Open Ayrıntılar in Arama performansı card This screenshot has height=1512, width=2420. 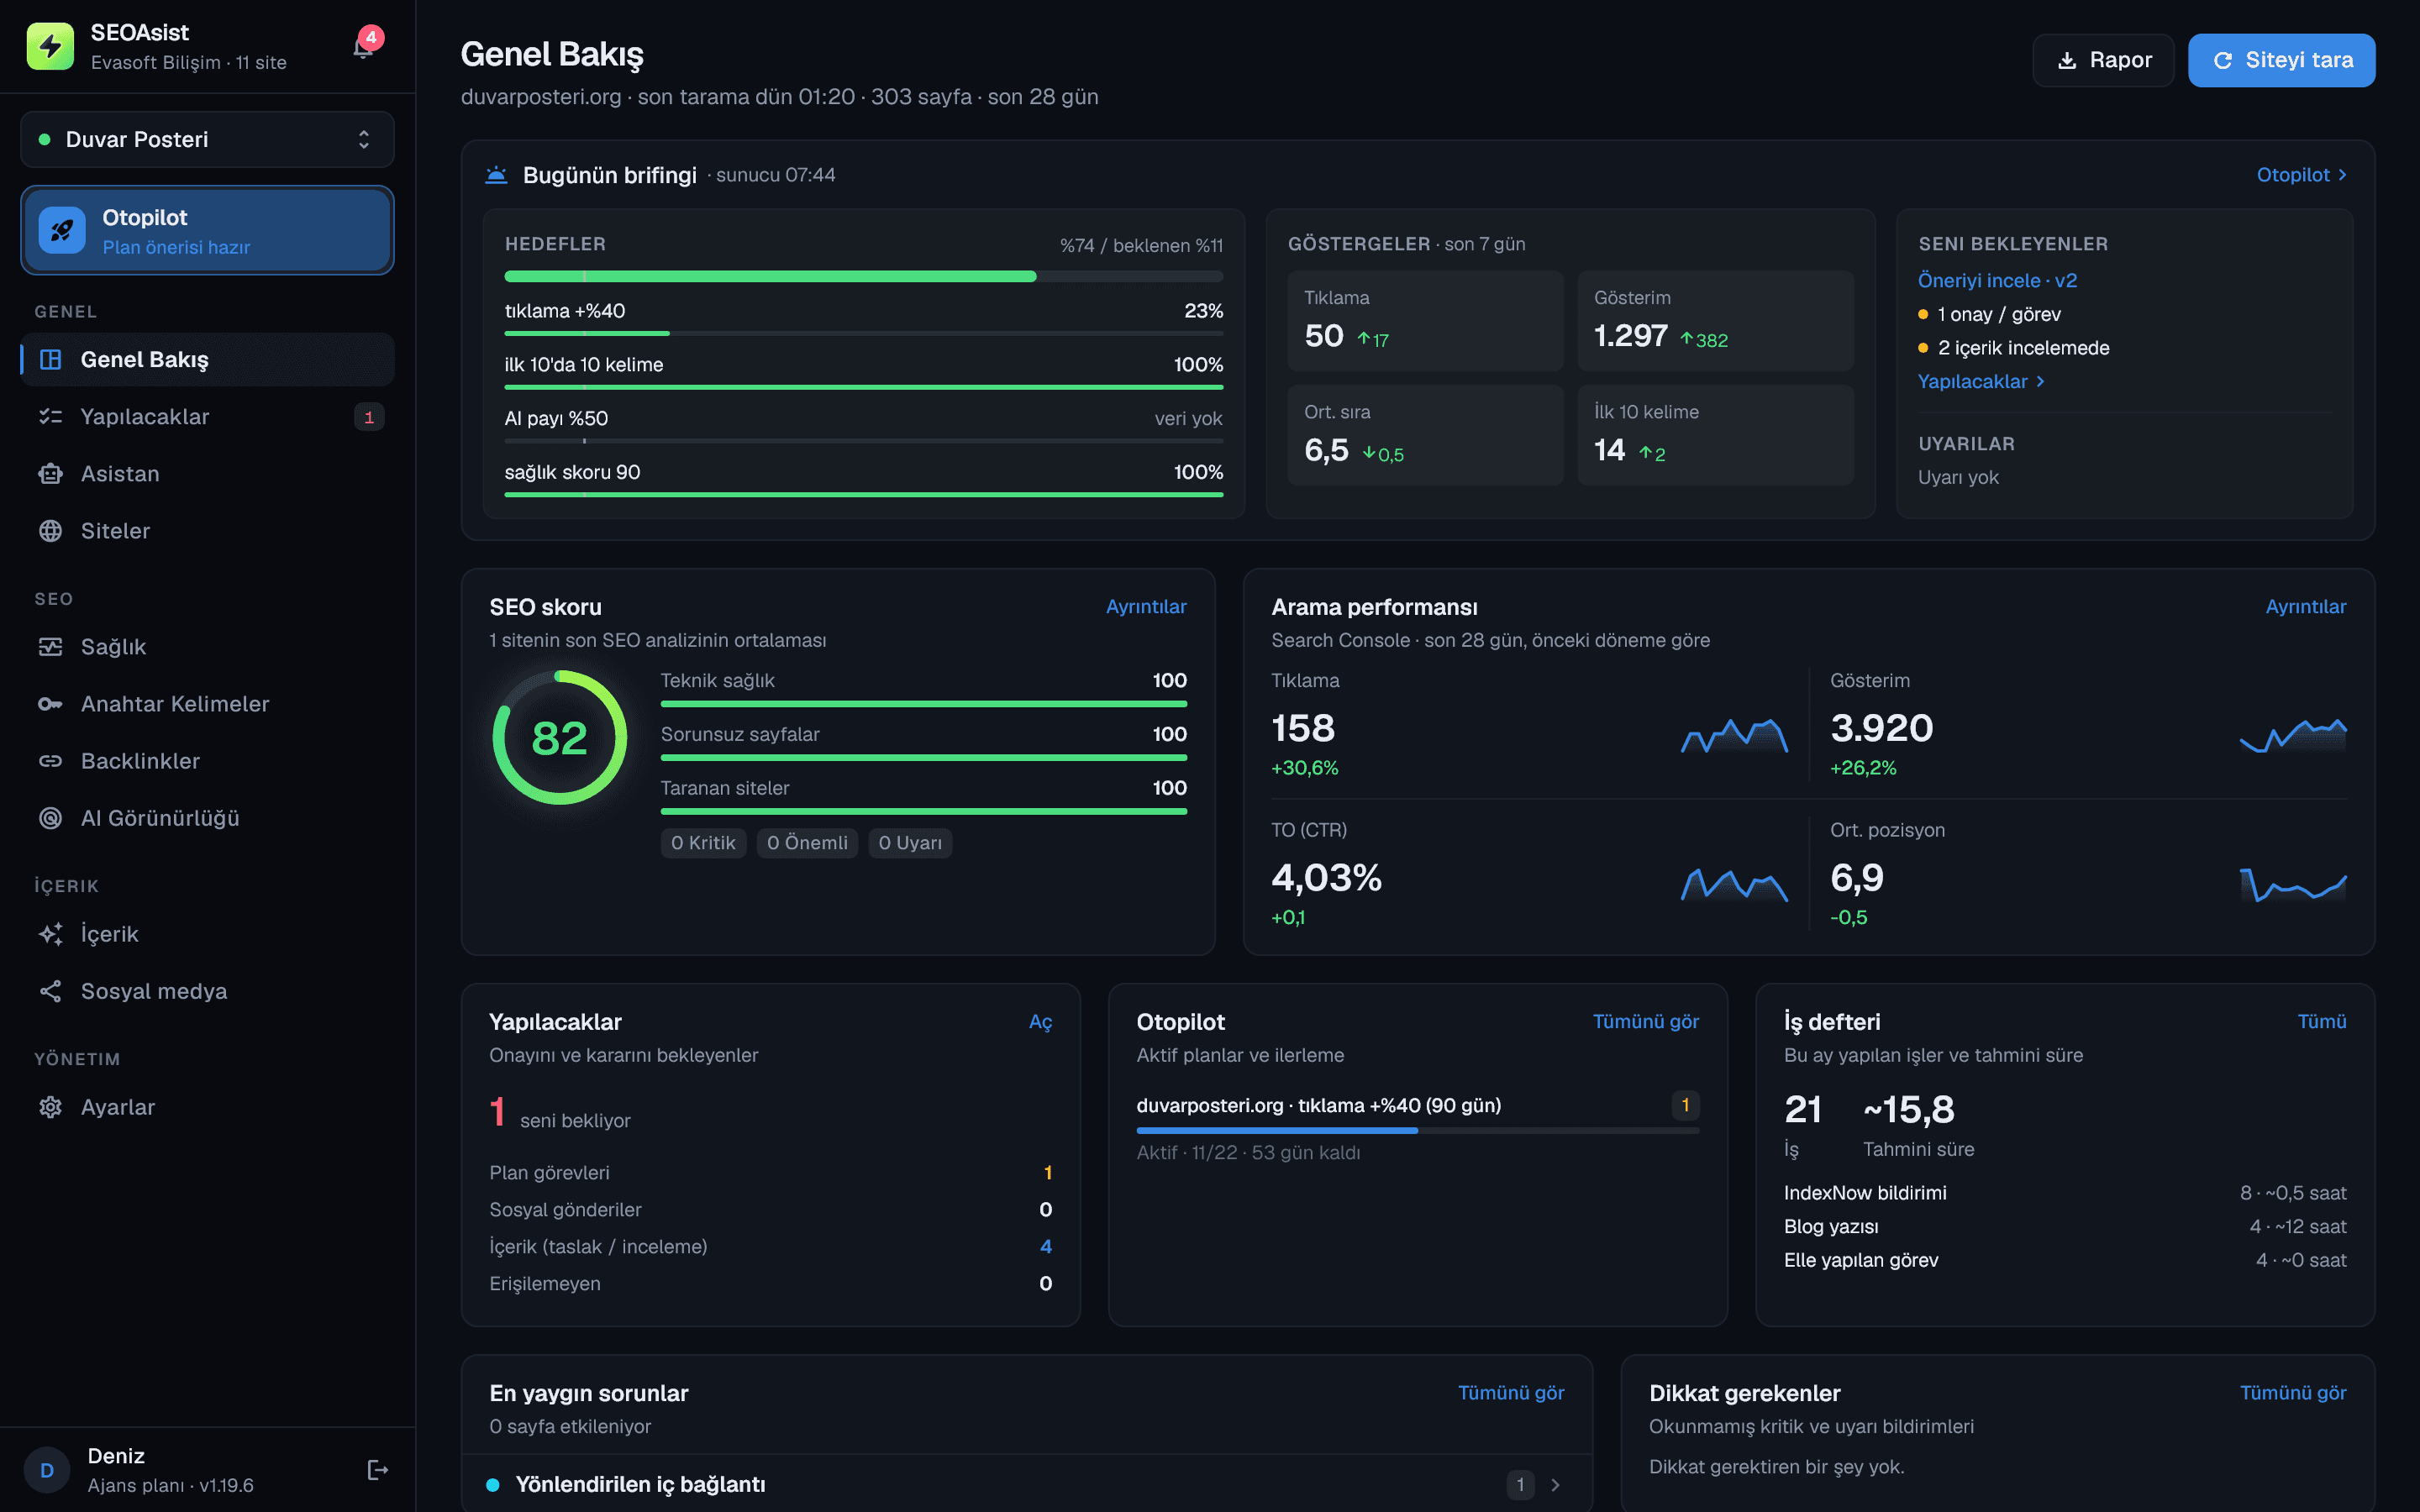[x=2305, y=606]
